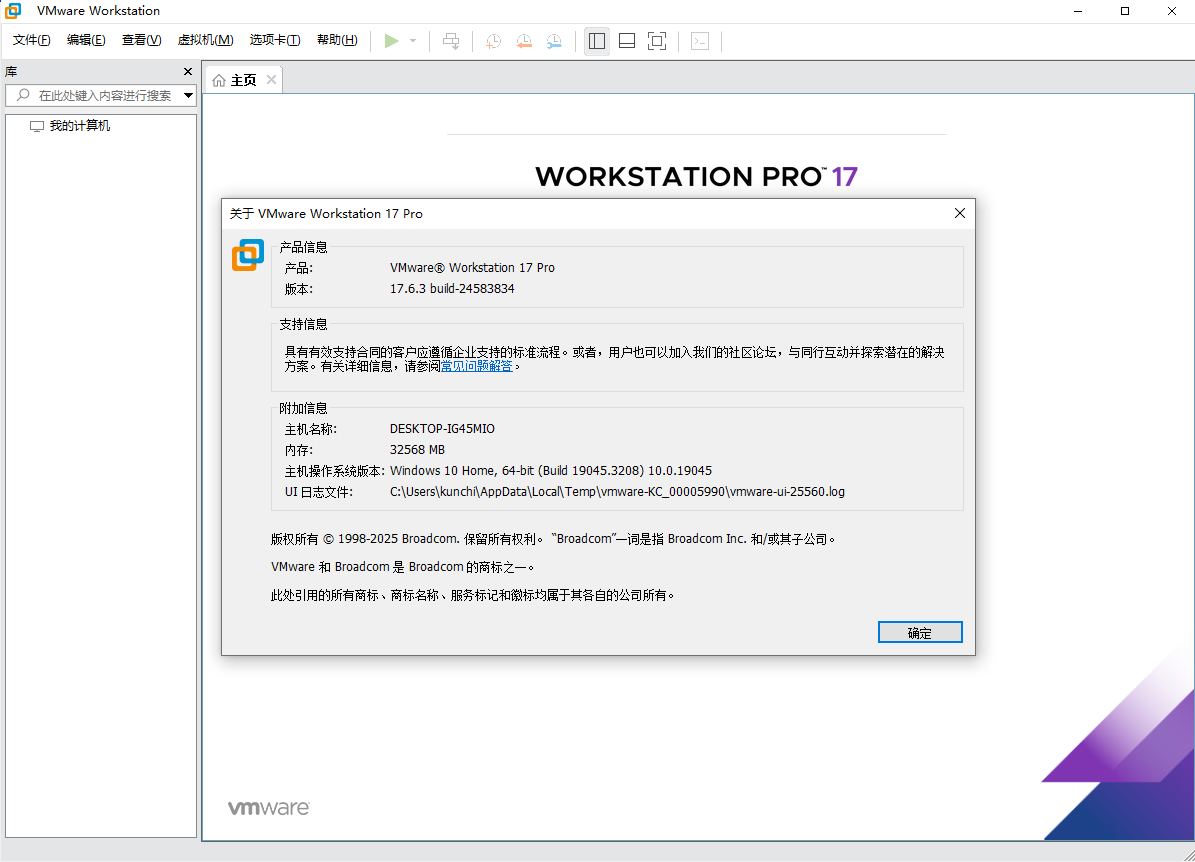The width and height of the screenshot is (1195, 862).
Task: Click the Send Ctrl+Alt+Del toolbar icon
Action: click(451, 41)
